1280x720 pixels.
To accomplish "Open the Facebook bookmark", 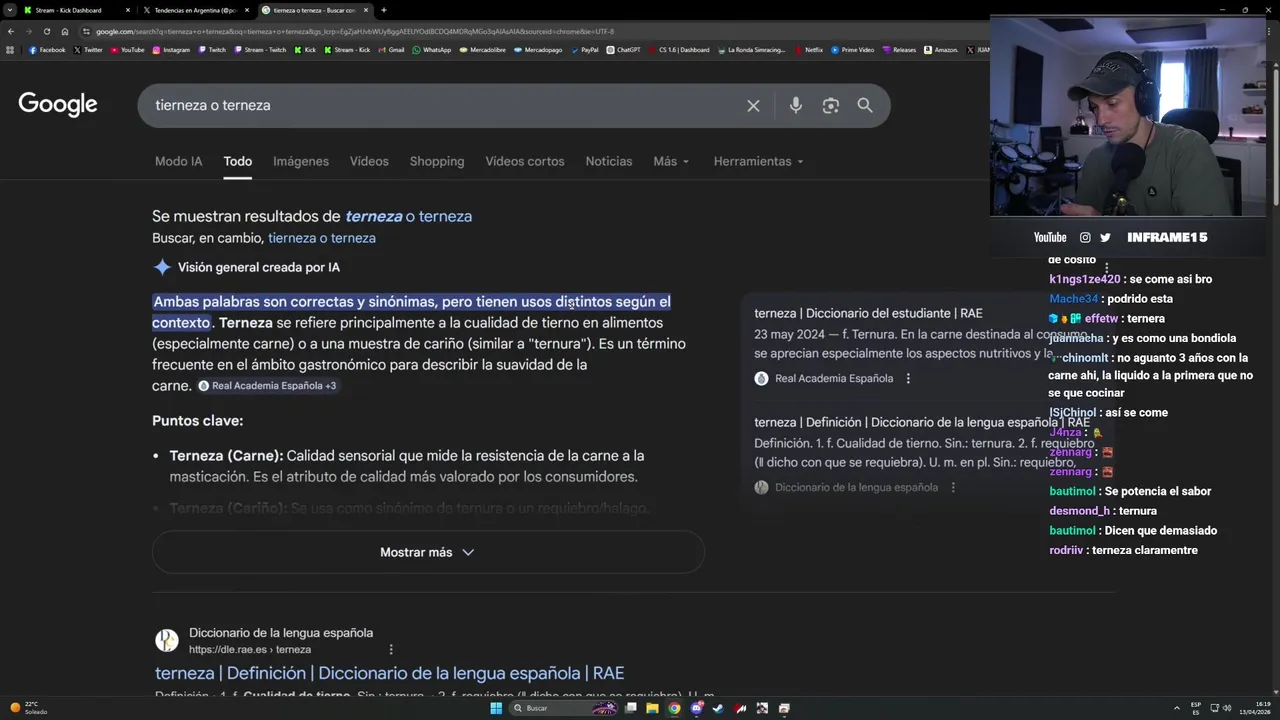I will [47, 50].
